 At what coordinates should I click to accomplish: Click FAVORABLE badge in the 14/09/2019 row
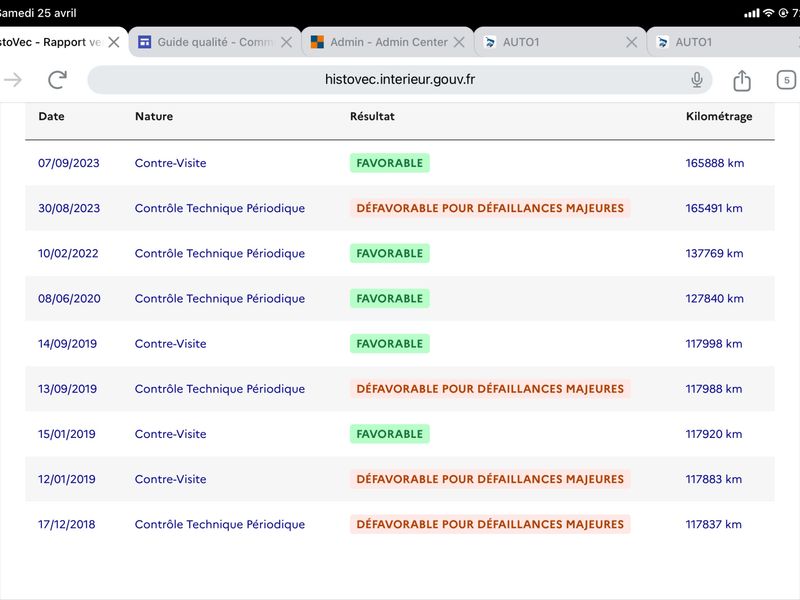point(390,344)
